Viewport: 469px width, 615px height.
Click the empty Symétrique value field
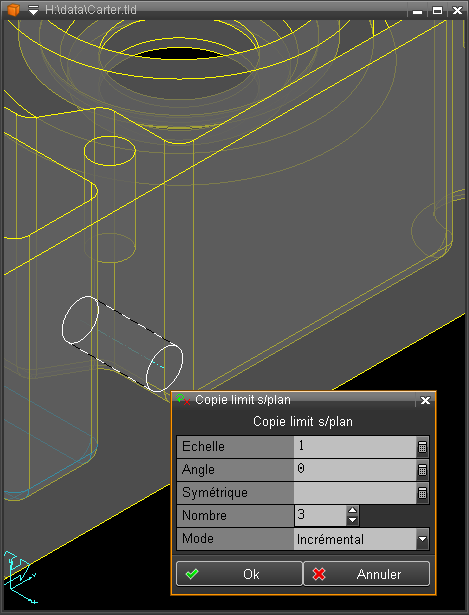click(355, 493)
